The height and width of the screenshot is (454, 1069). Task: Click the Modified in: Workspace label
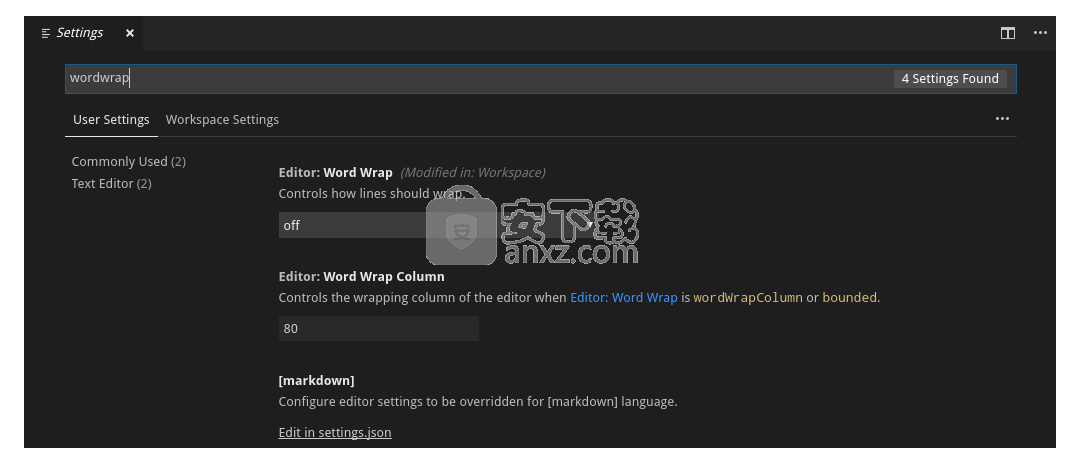472,172
